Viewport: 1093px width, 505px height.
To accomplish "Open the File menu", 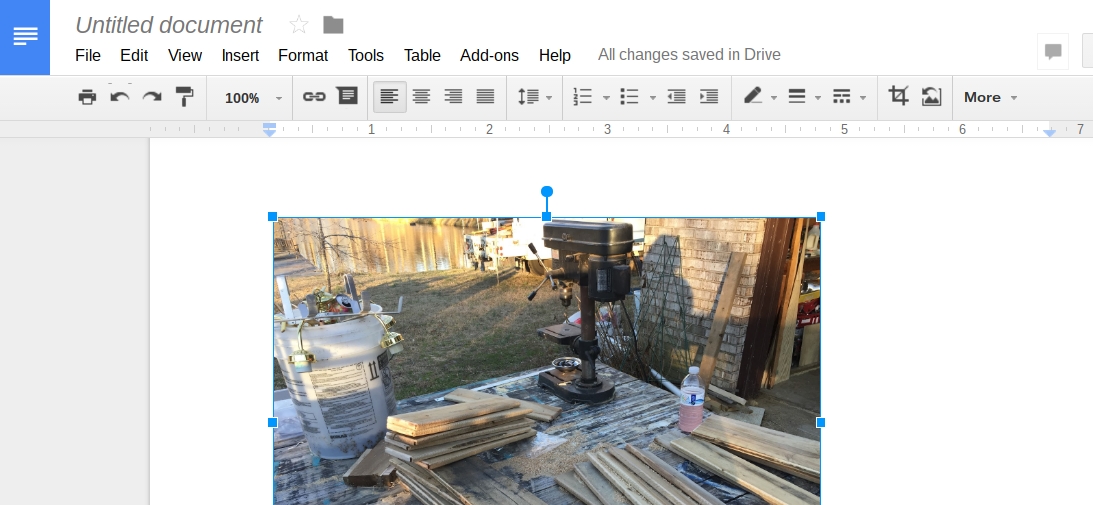I will 88,55.
